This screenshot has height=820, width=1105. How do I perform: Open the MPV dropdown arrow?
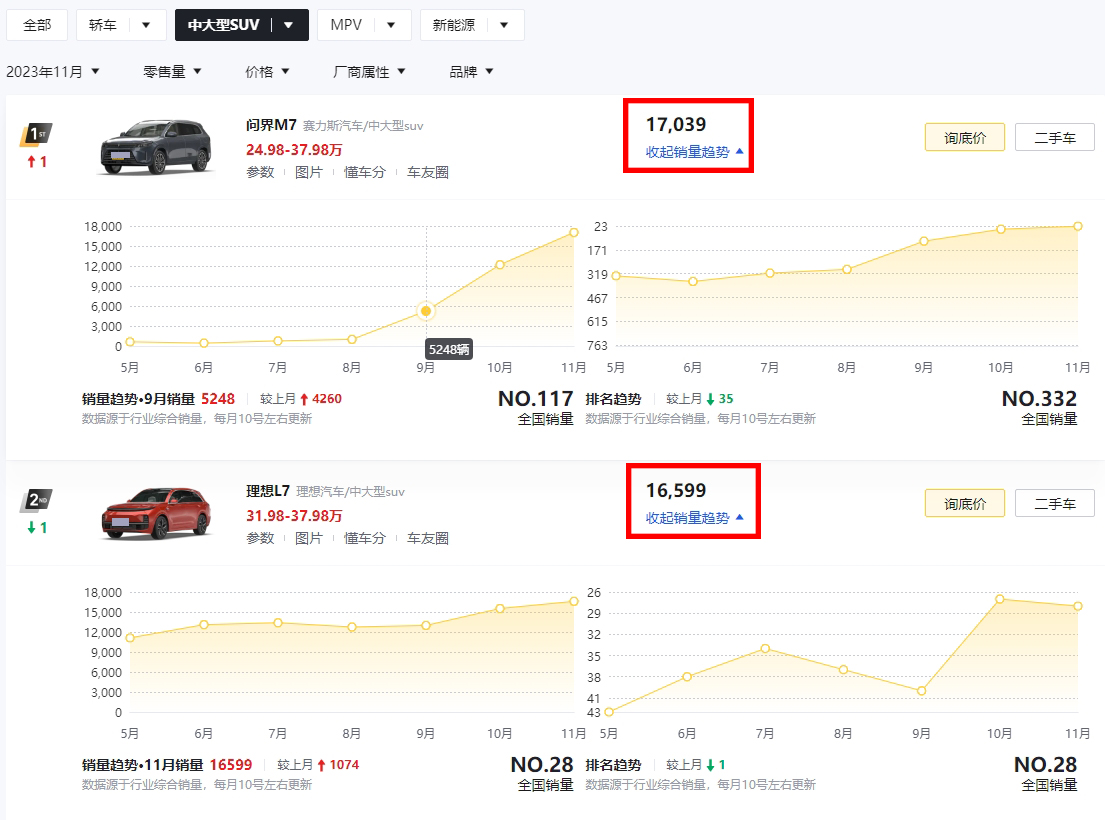coord(391,25)
